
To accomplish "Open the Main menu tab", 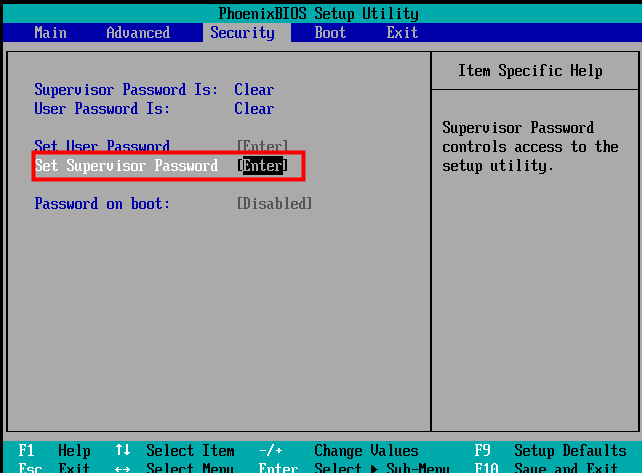I will [50, 33].
